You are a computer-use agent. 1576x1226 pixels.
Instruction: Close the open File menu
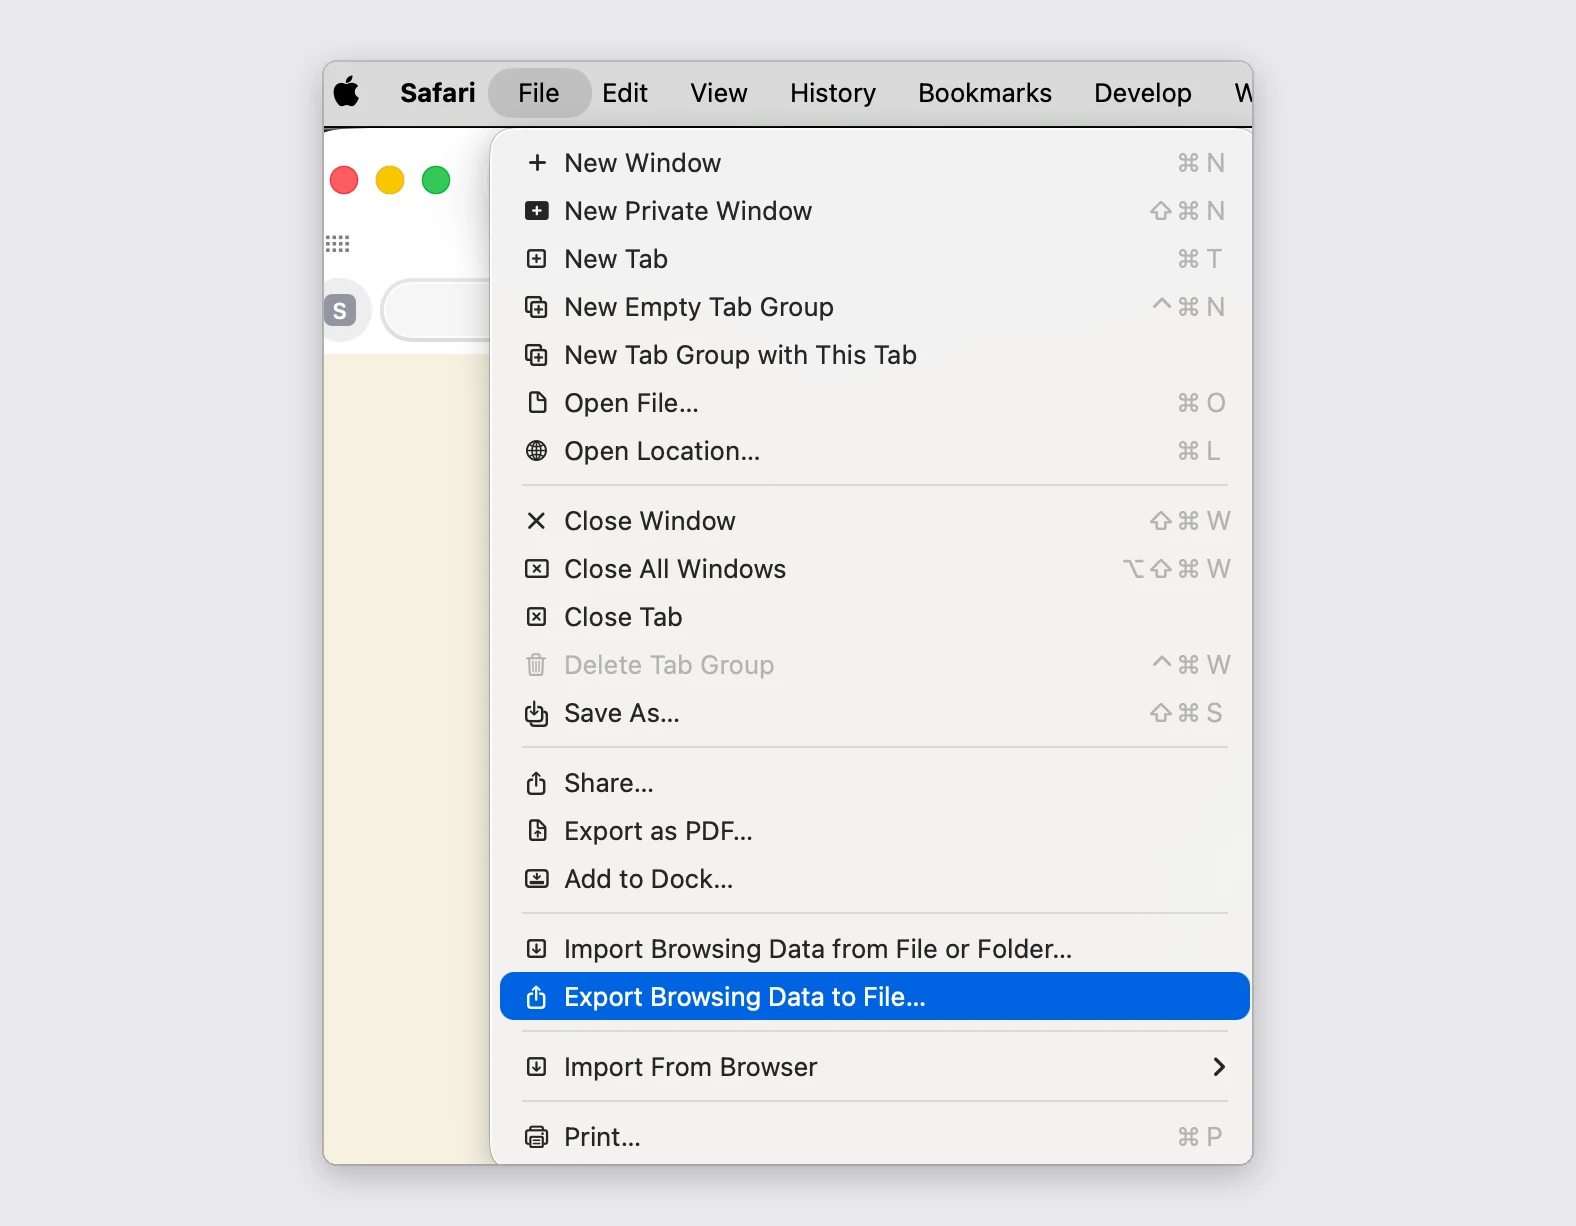click(x=539, y=93)
